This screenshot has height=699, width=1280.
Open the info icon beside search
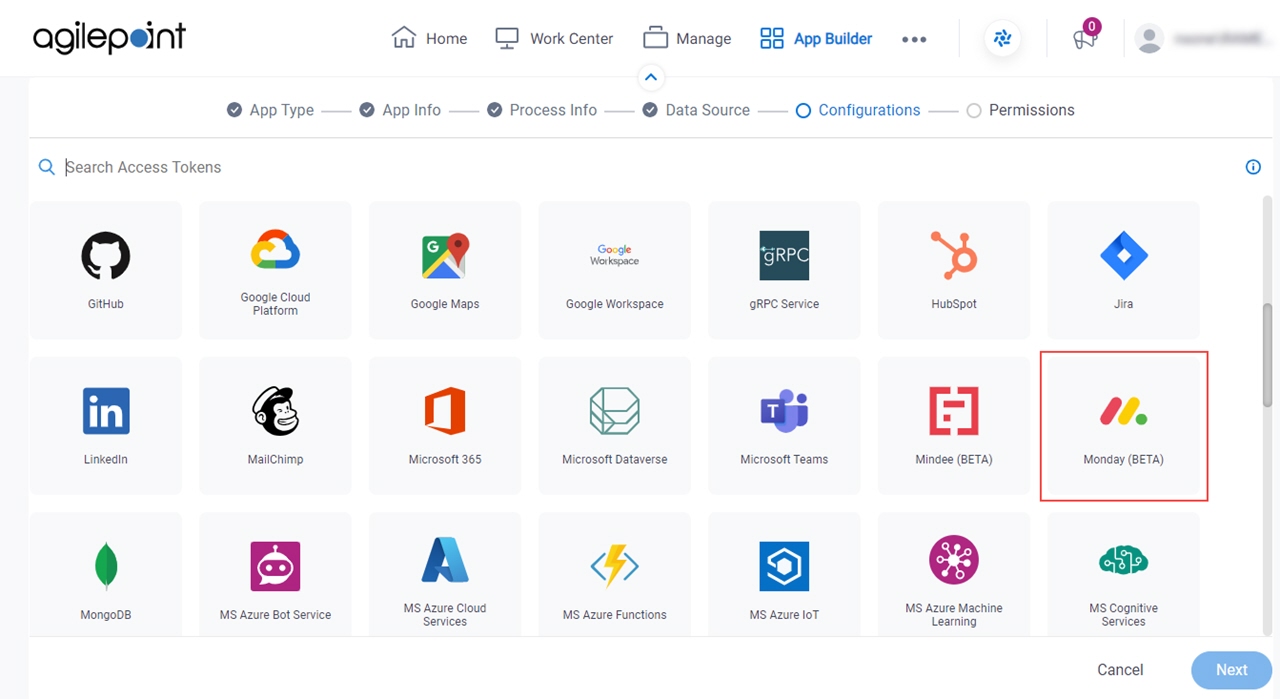pyautogui.click(x=1253, y=167)
